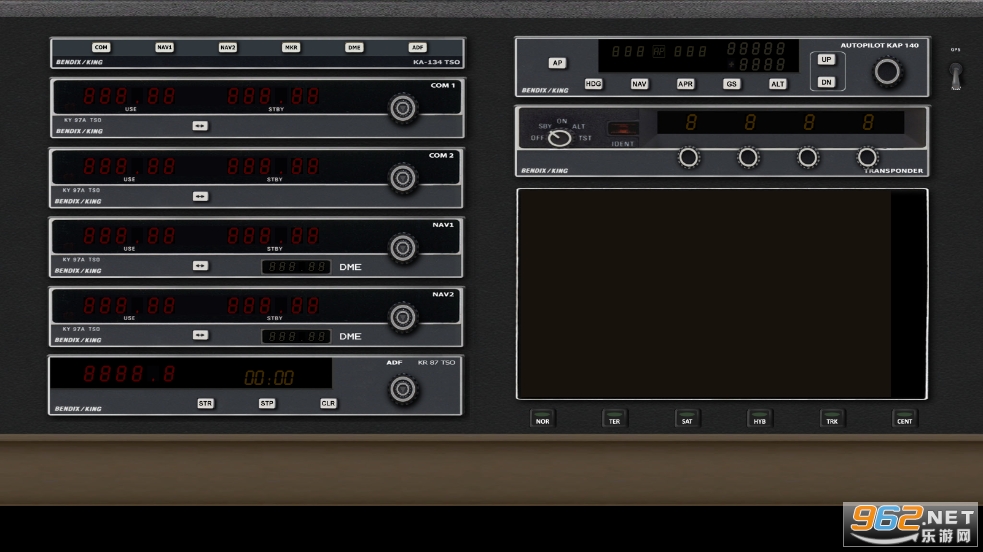Toggle the NAV1 audio panel button
The width and height of the screenshot is (983, 552).
[x=164, y=48]
